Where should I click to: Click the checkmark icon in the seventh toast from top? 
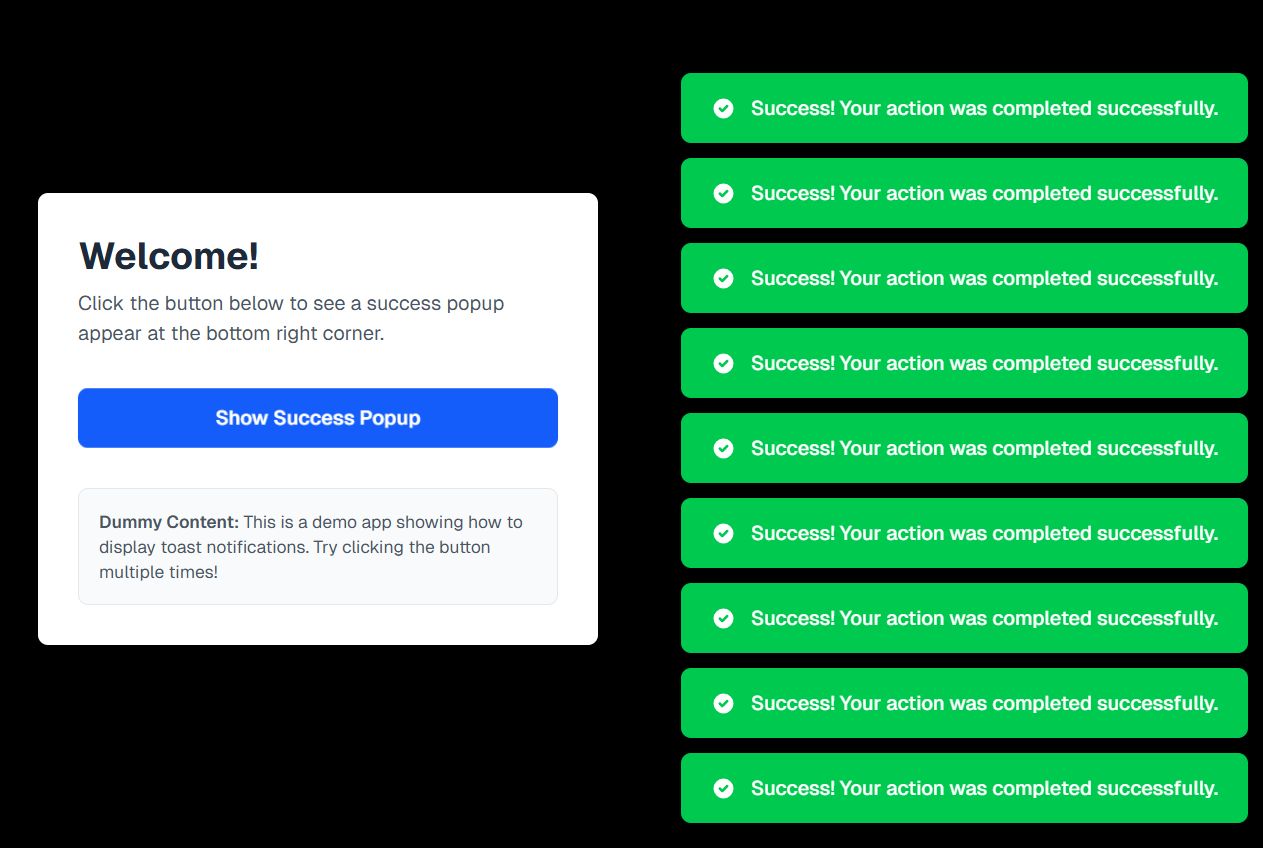pos(724,618)
